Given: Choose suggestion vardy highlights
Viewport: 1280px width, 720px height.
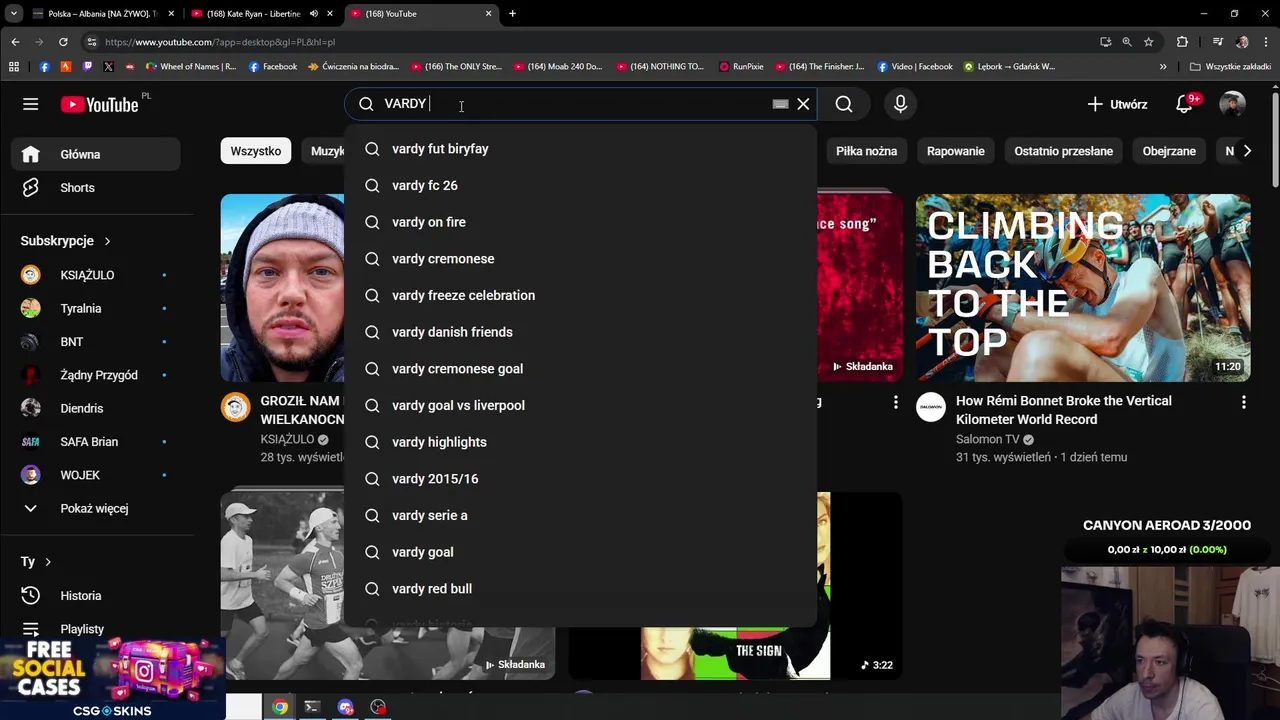Looking at the screenshot, I should [580, 442].
